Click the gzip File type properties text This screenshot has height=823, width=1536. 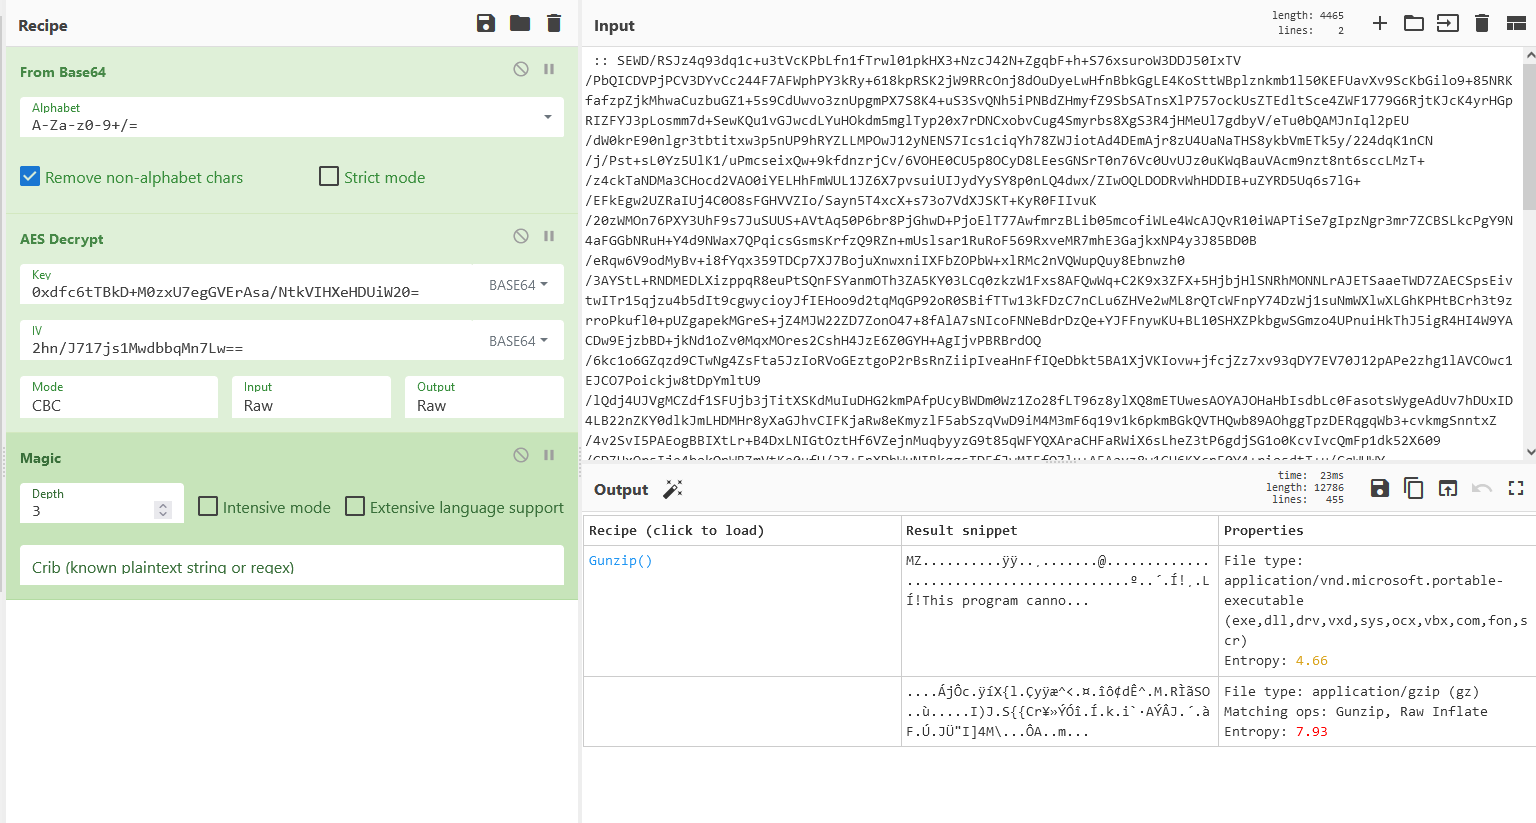coord(1352,692)
